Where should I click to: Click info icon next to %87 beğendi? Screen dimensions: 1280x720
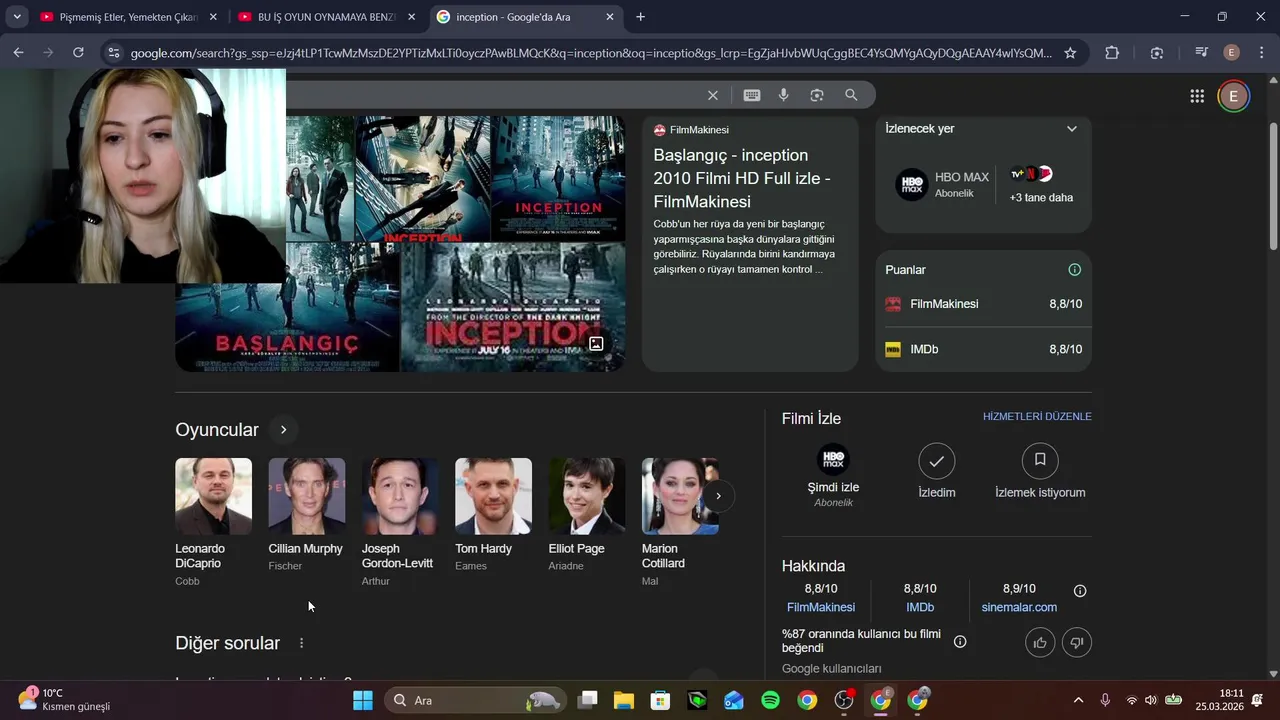click(x=960, y=641)
